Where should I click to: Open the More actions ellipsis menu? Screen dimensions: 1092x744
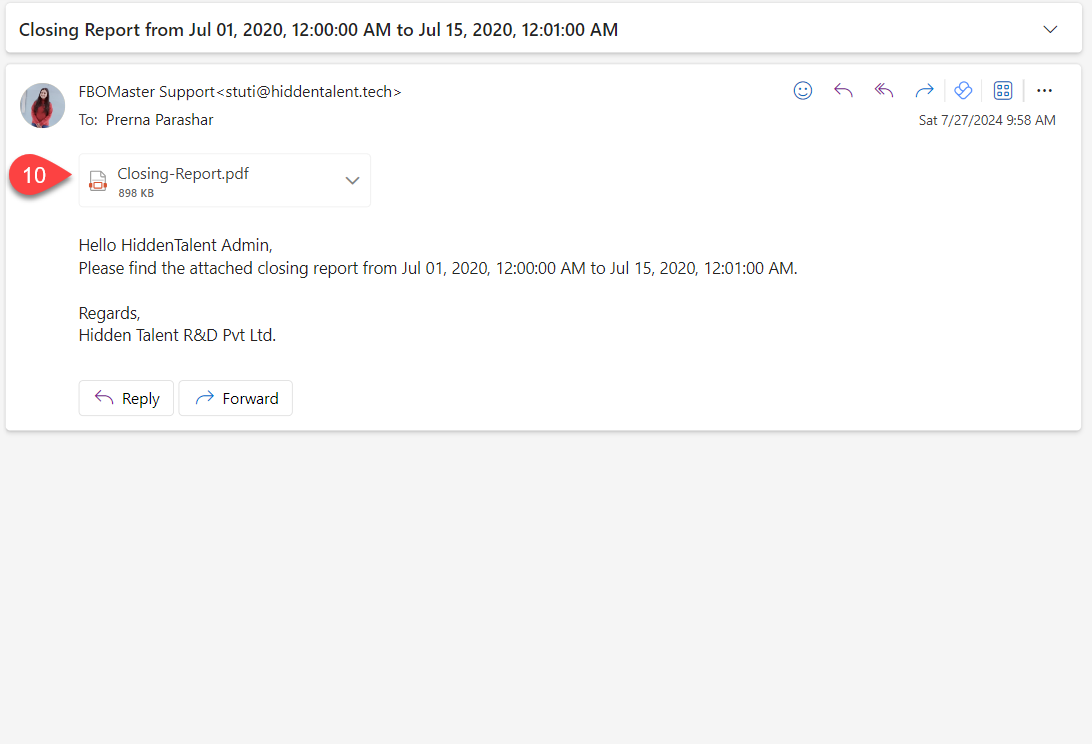1044,91
